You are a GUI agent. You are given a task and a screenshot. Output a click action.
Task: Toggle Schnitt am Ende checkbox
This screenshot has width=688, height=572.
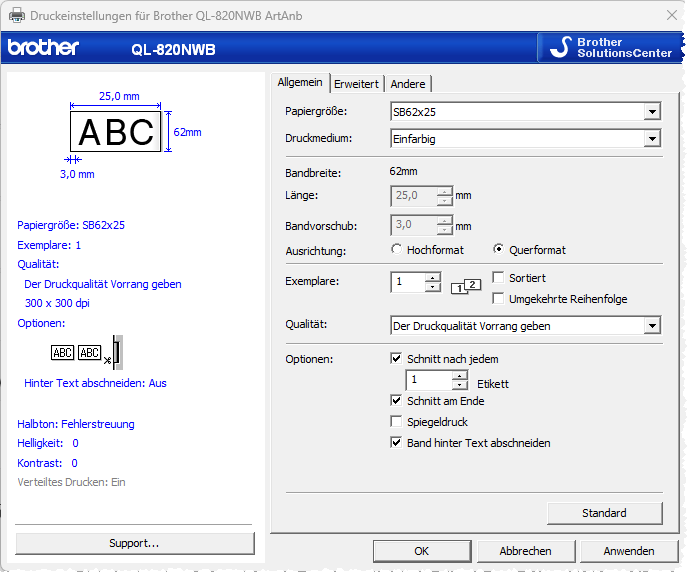pyautogui.click(x=396, y=400)
